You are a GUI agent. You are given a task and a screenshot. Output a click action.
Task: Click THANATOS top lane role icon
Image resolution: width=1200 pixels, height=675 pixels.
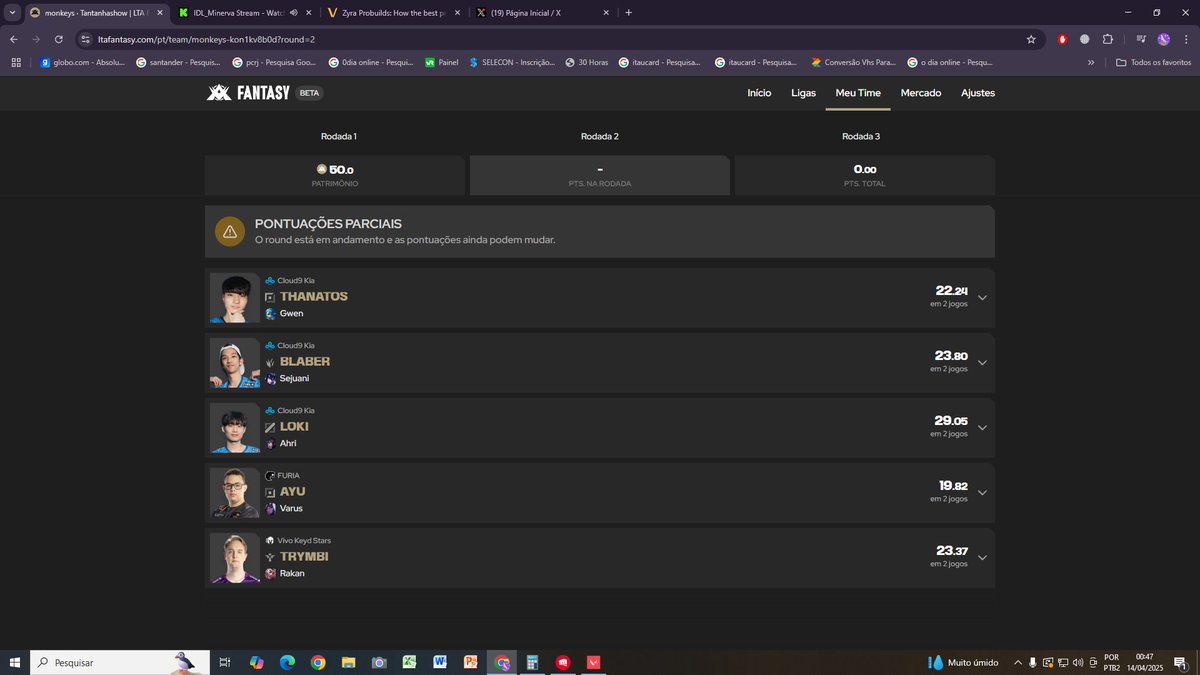tap(270, 297)
